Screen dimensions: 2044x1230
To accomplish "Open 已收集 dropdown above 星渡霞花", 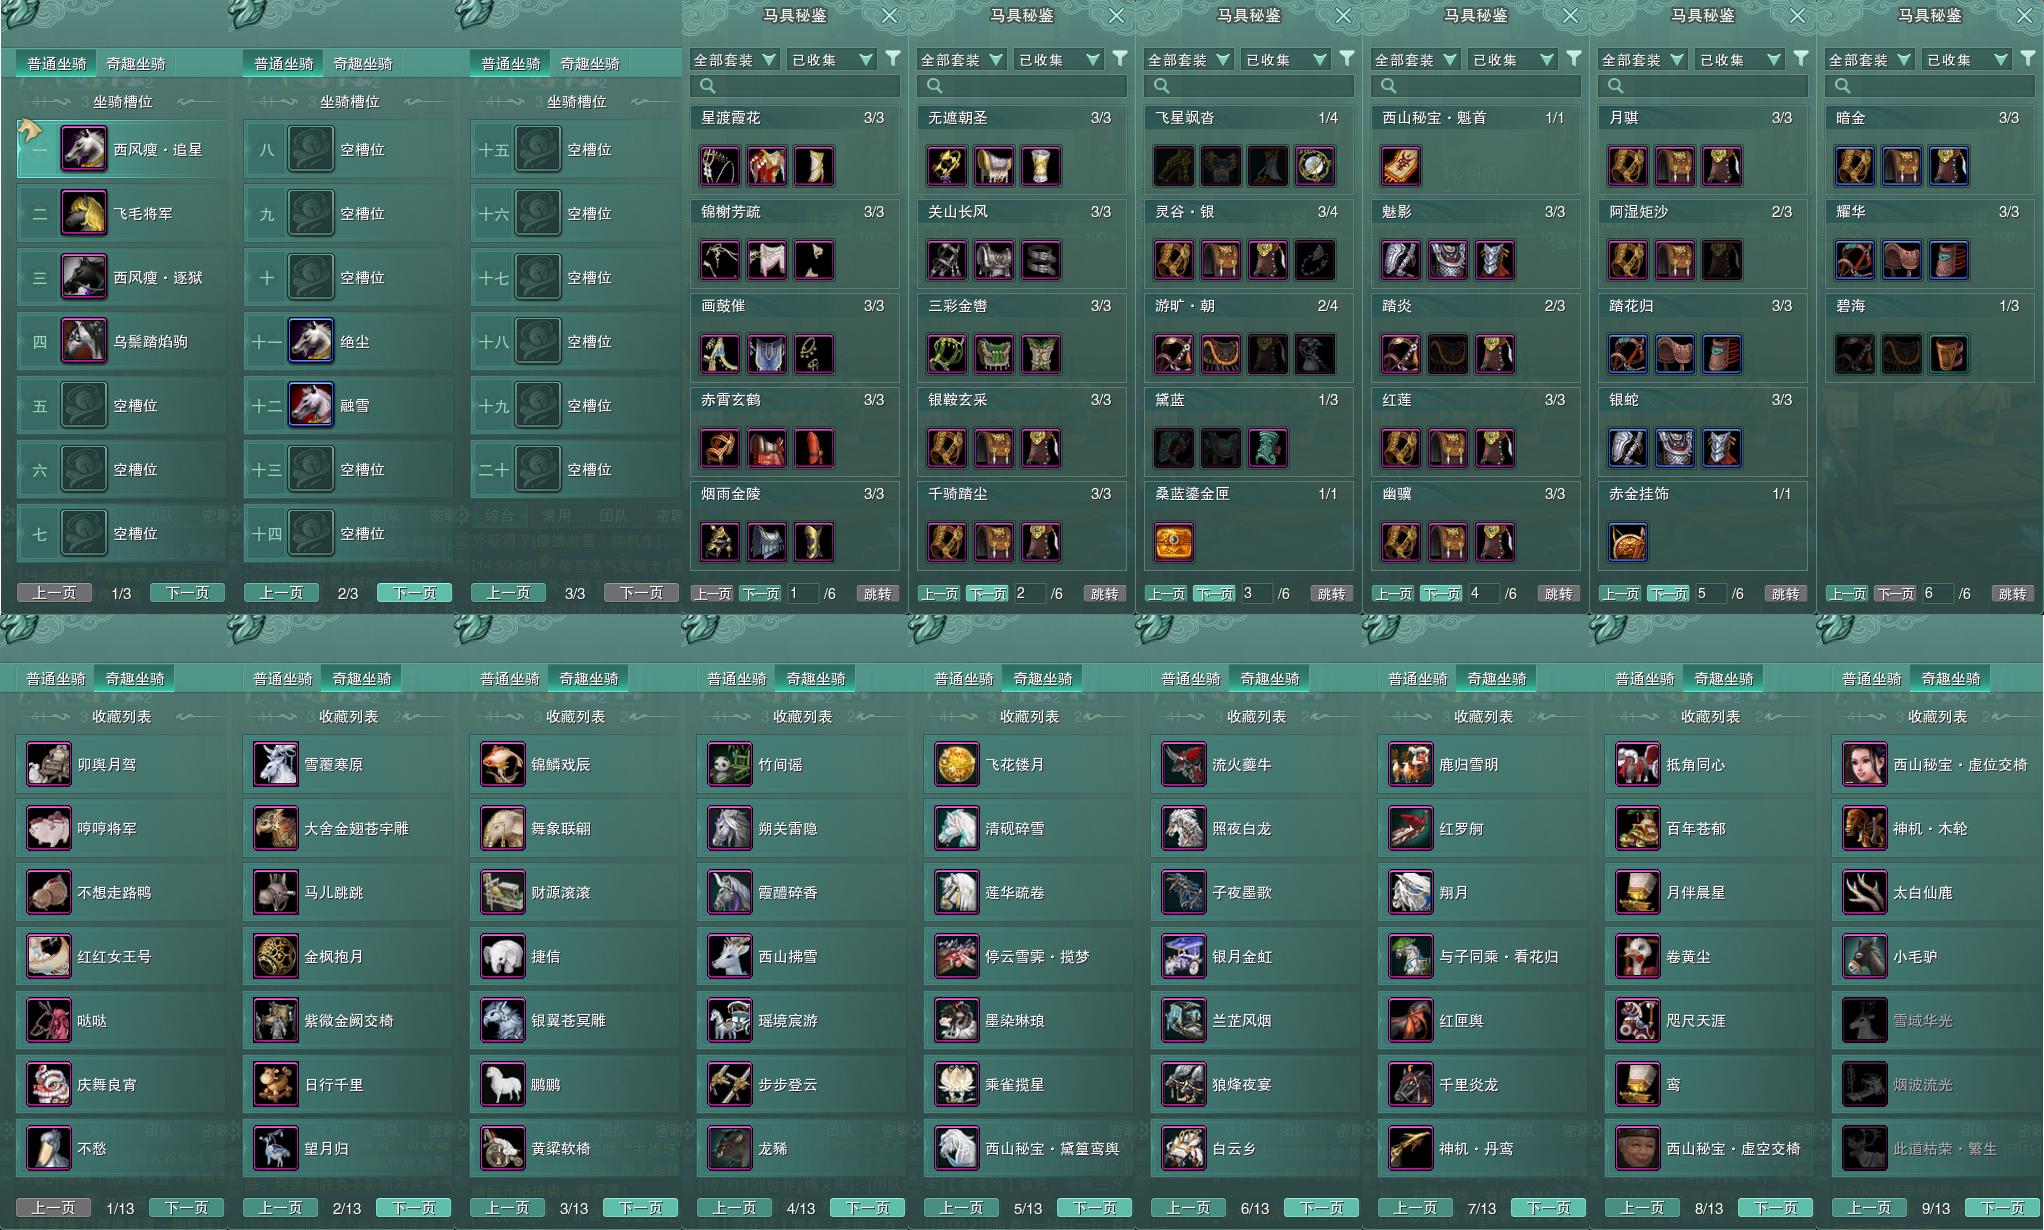I will (832, 60).
